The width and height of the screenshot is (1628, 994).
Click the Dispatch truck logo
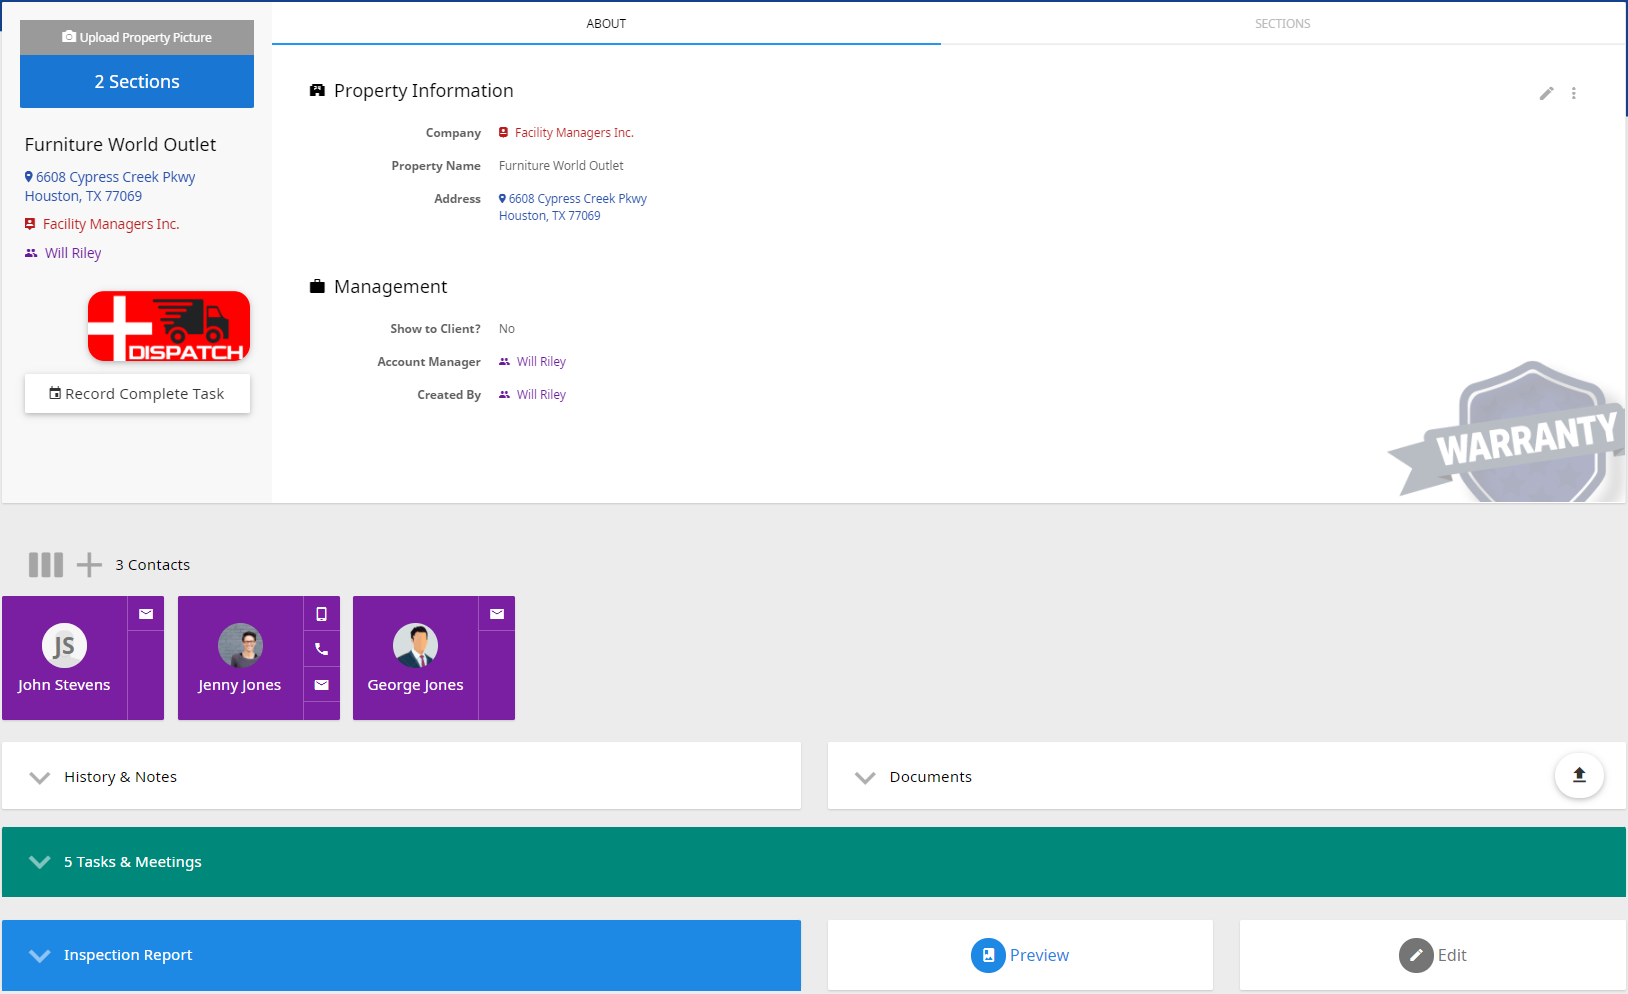pyautogui.click(x=169, y=326)
